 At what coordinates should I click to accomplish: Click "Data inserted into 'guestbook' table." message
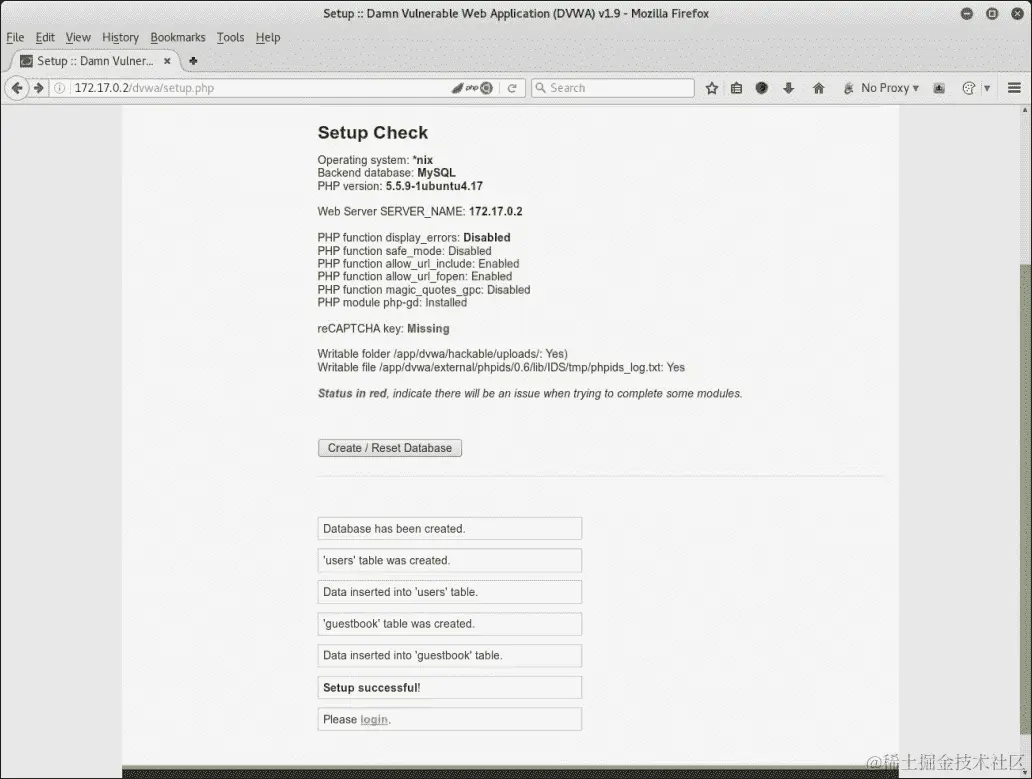pyautogui.click(x=450, y=655)
